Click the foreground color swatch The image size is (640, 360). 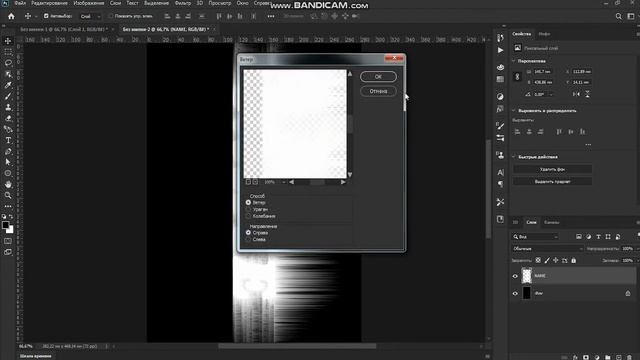click(5, 225)
